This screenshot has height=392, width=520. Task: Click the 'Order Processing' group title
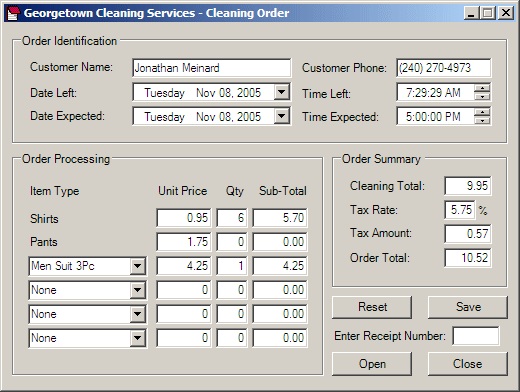(66, 159)
